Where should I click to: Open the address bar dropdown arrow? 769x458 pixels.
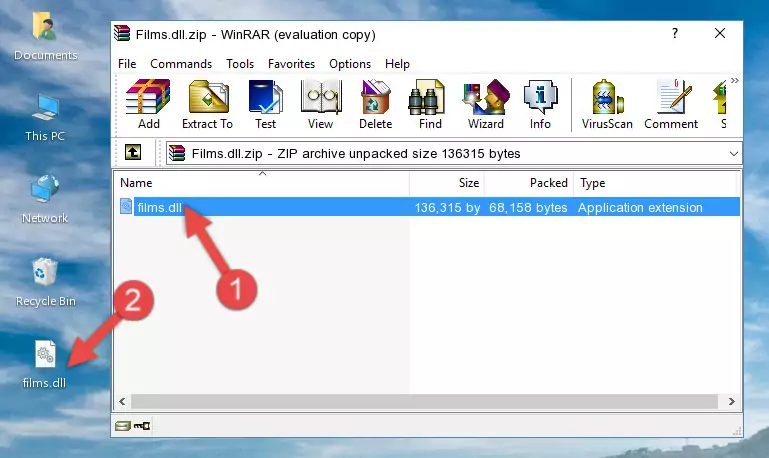[733, 153]
